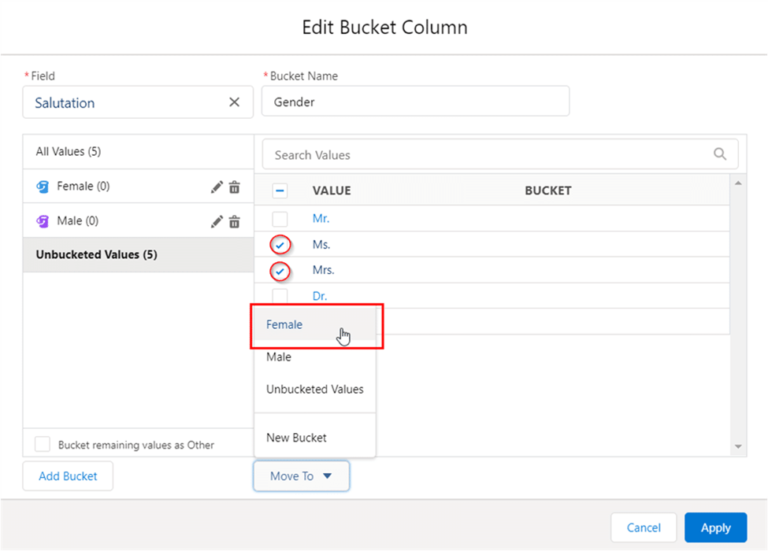Check the Dr. value checkbox

point(280,296)
